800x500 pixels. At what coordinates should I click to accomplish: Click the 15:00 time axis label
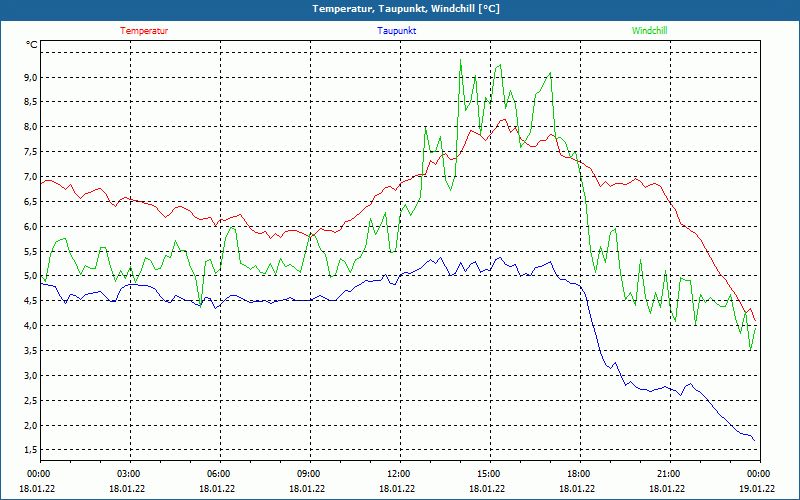click(490, 474)
